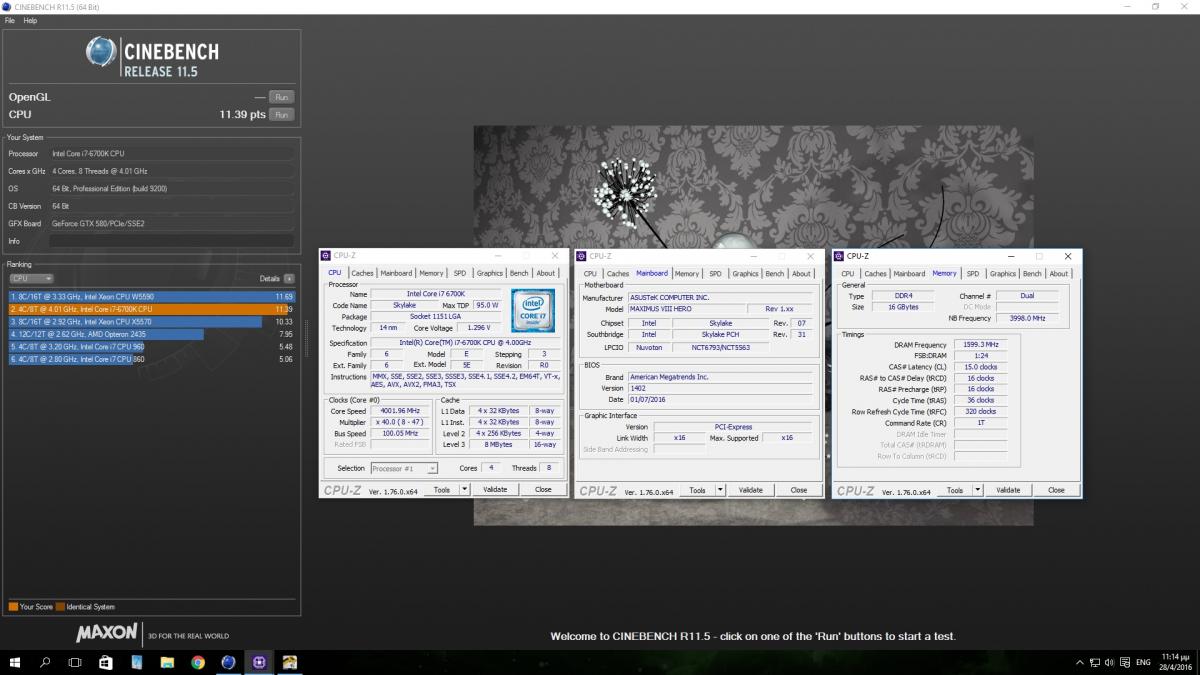Switch to Caches tab in CPU window
This screenshot has height=675, width=1200.
click(x=362, y=273)
